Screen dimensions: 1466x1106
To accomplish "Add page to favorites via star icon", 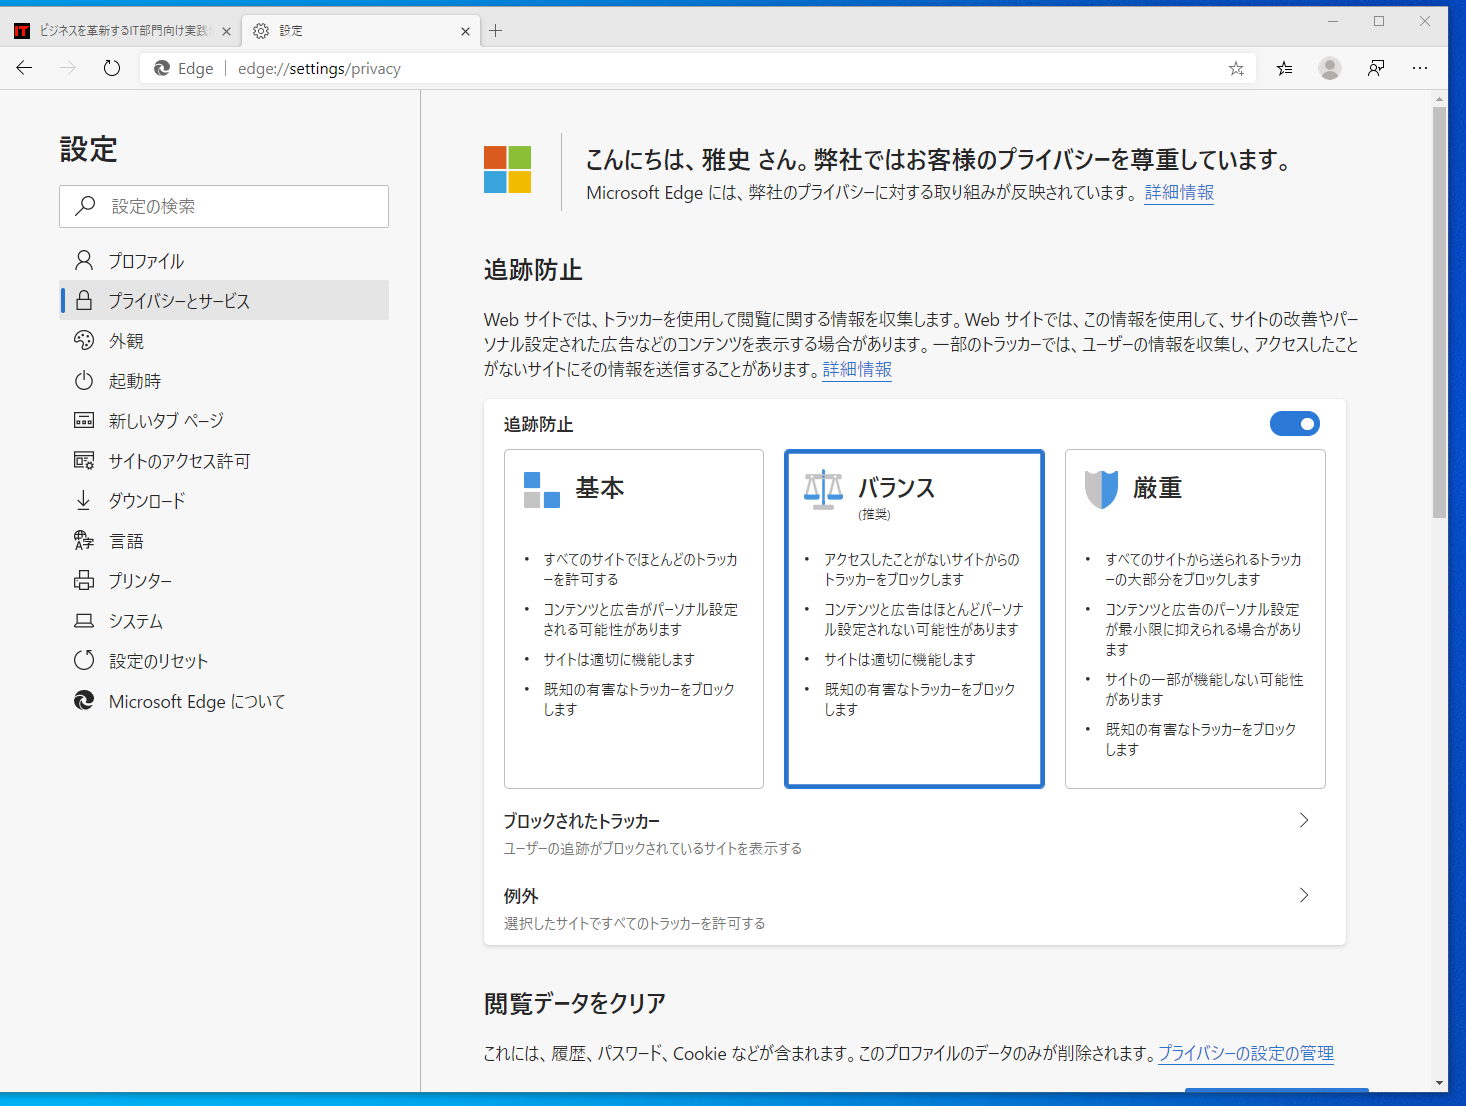I will click(1236, 68).
